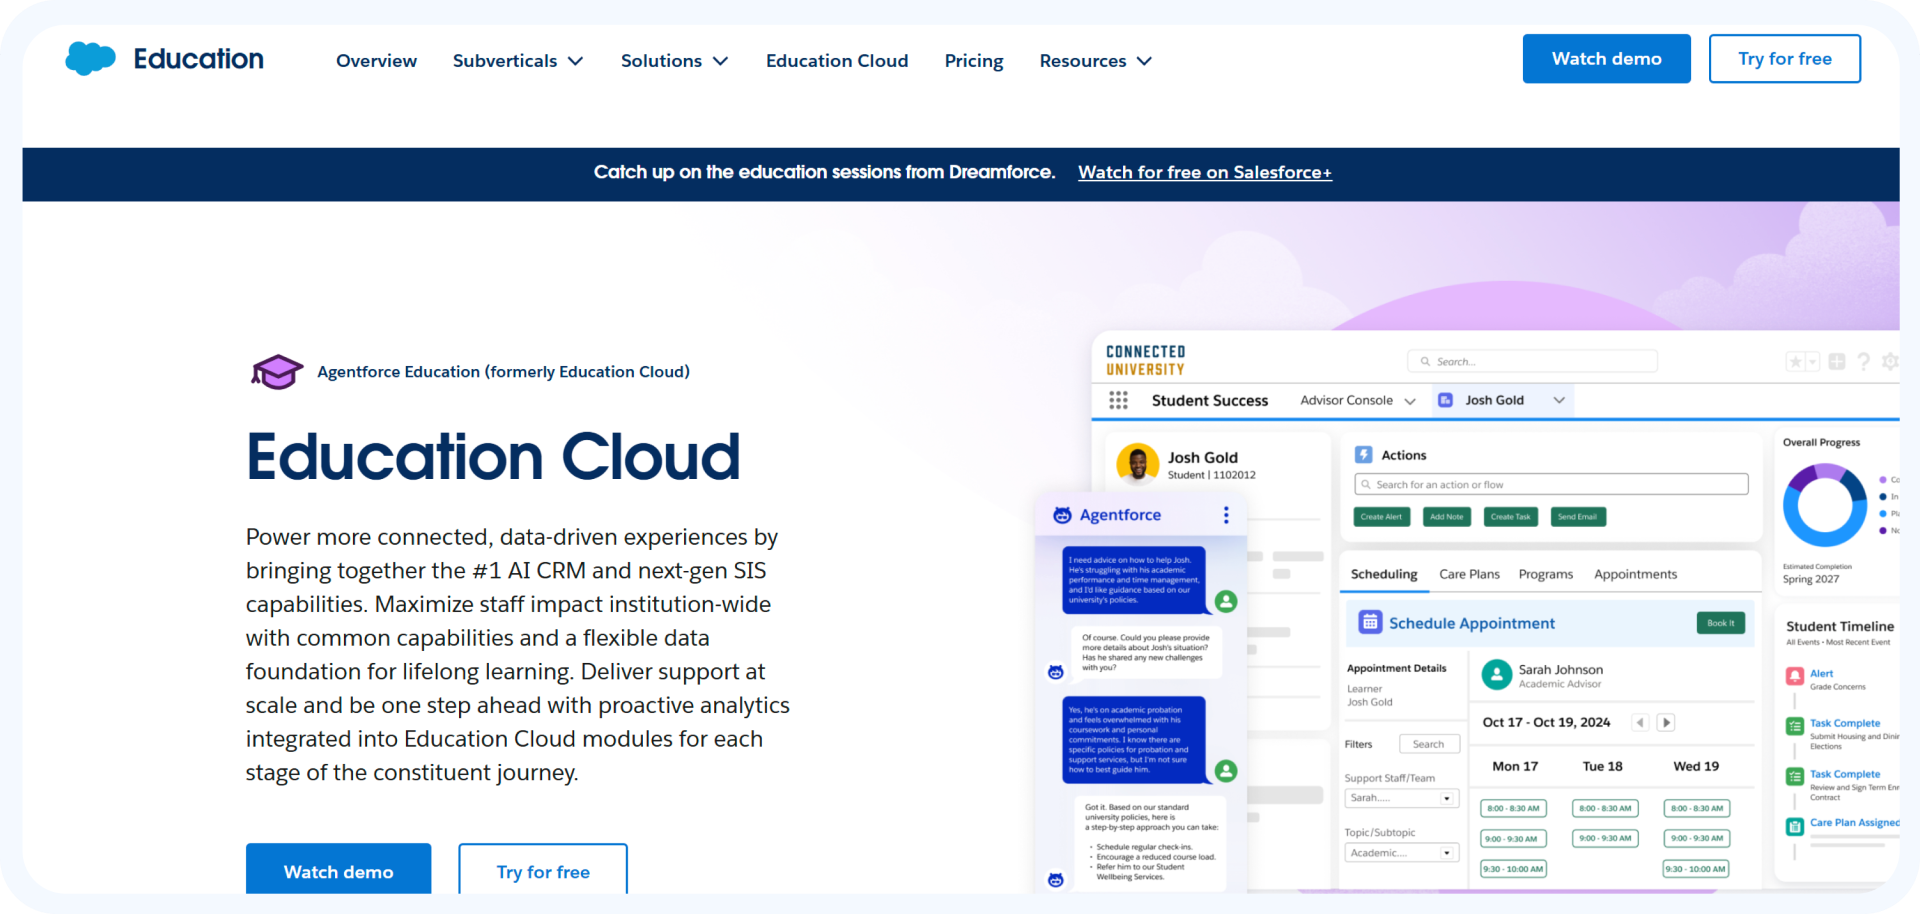Click the global Add plus icon

tap(1836, 361)
